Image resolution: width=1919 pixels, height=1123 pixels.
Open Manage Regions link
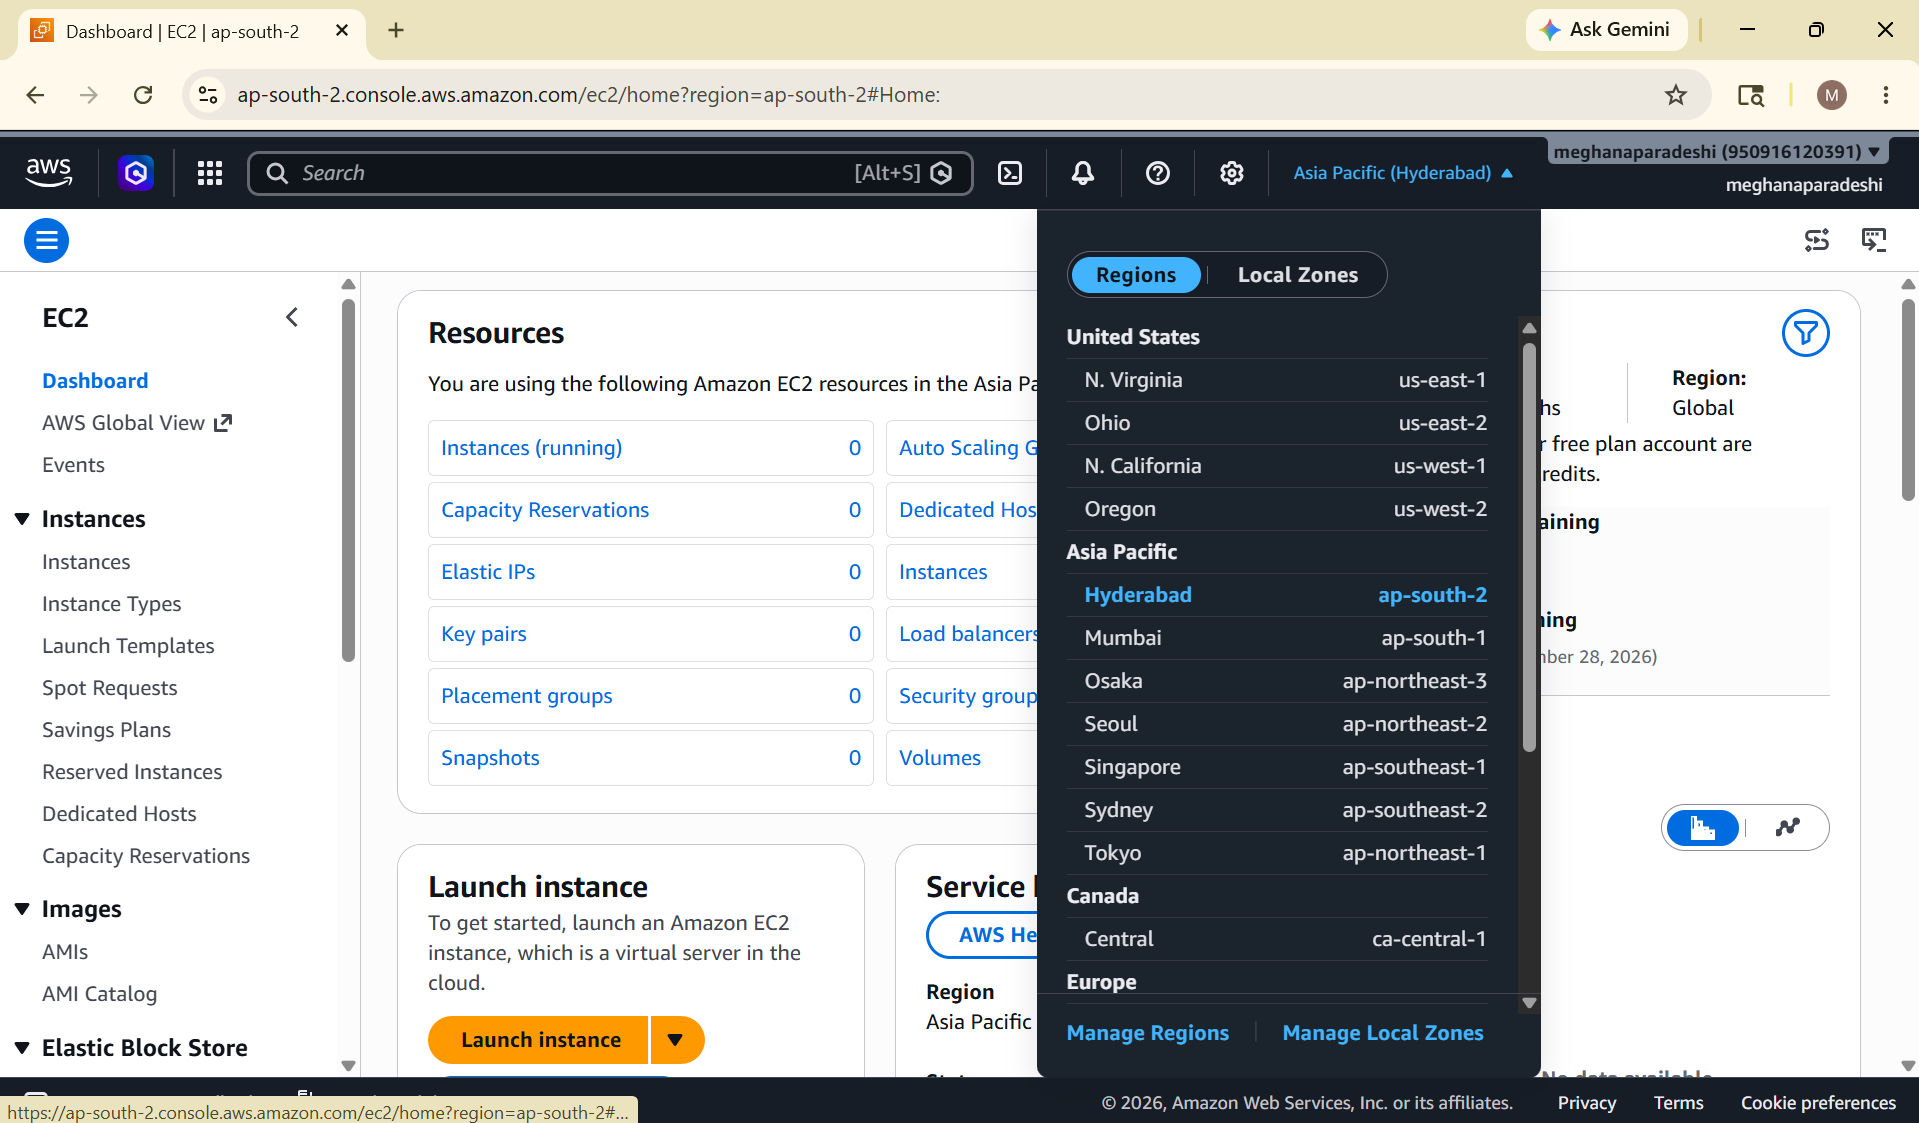(x=1147, y=1033)
